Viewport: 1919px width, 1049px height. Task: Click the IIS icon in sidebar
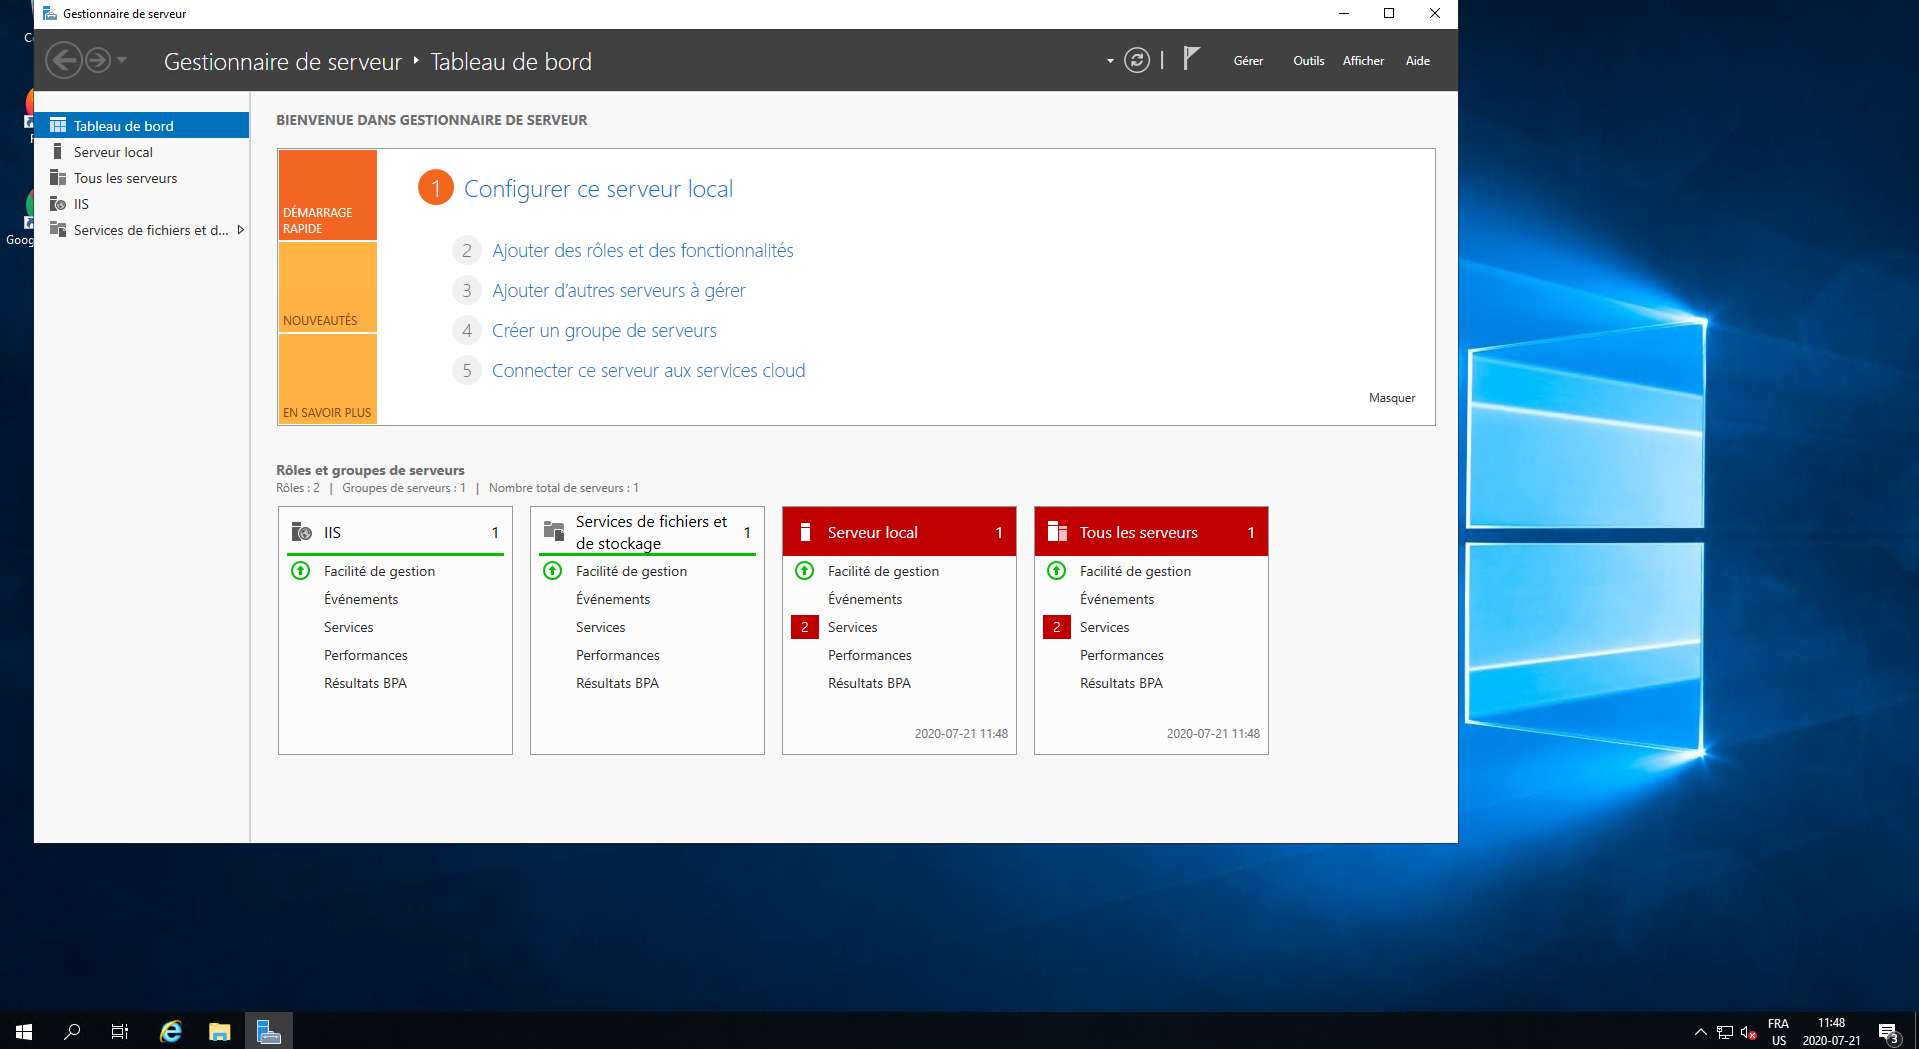click(58, 204)
